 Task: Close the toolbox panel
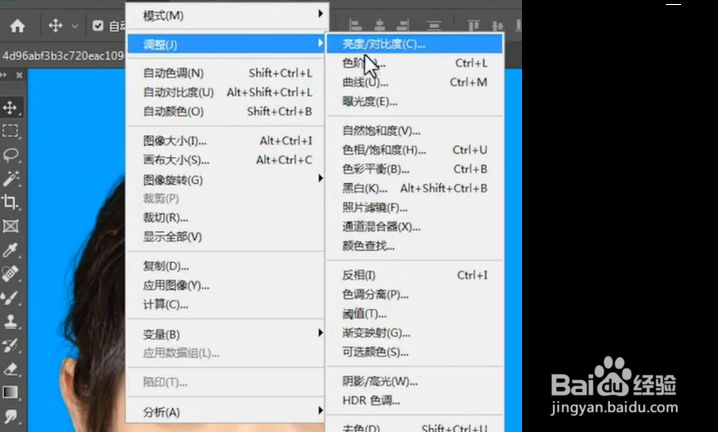pos(19,75)
